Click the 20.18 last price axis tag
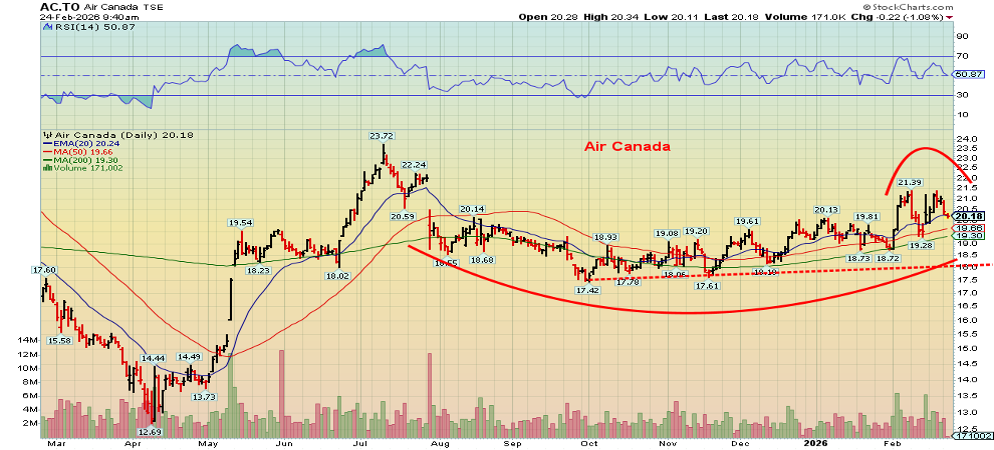Image resolution: width=994 pixels, height=450 pixels. point(967,216)
